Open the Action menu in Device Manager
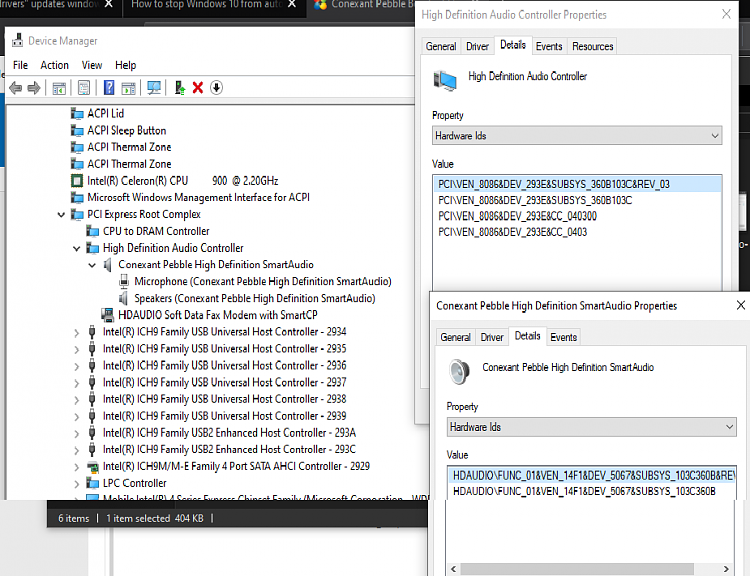 tap(55, 65)
